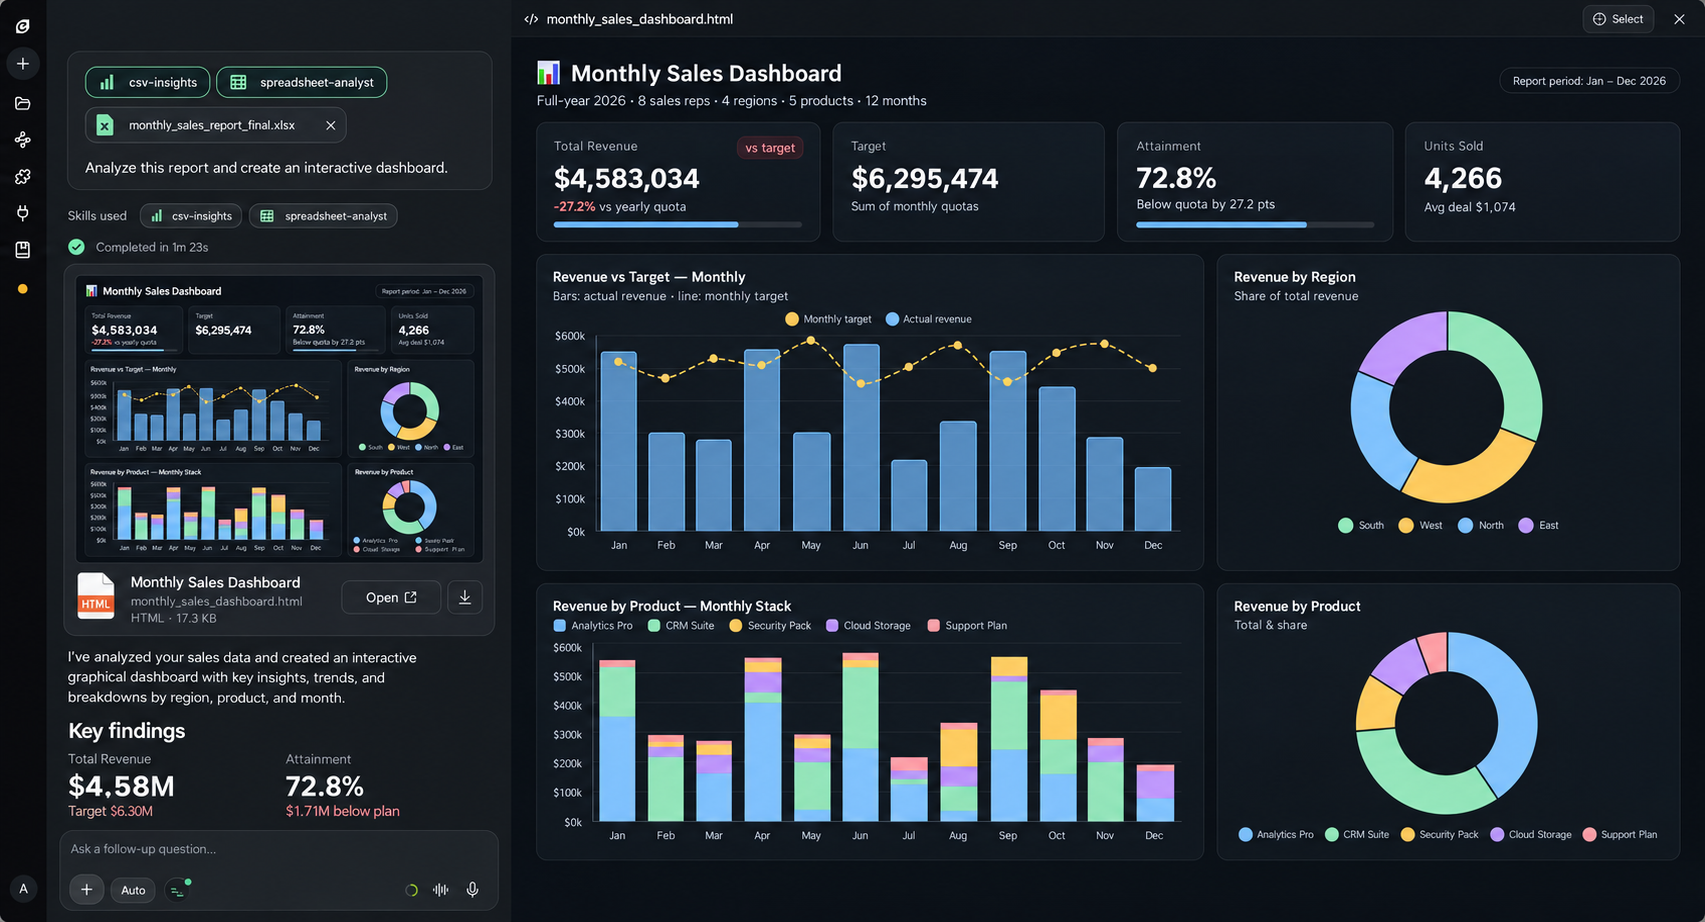
Task: Start a new chat with the sidebar plus button
Action: pos(22,64)
